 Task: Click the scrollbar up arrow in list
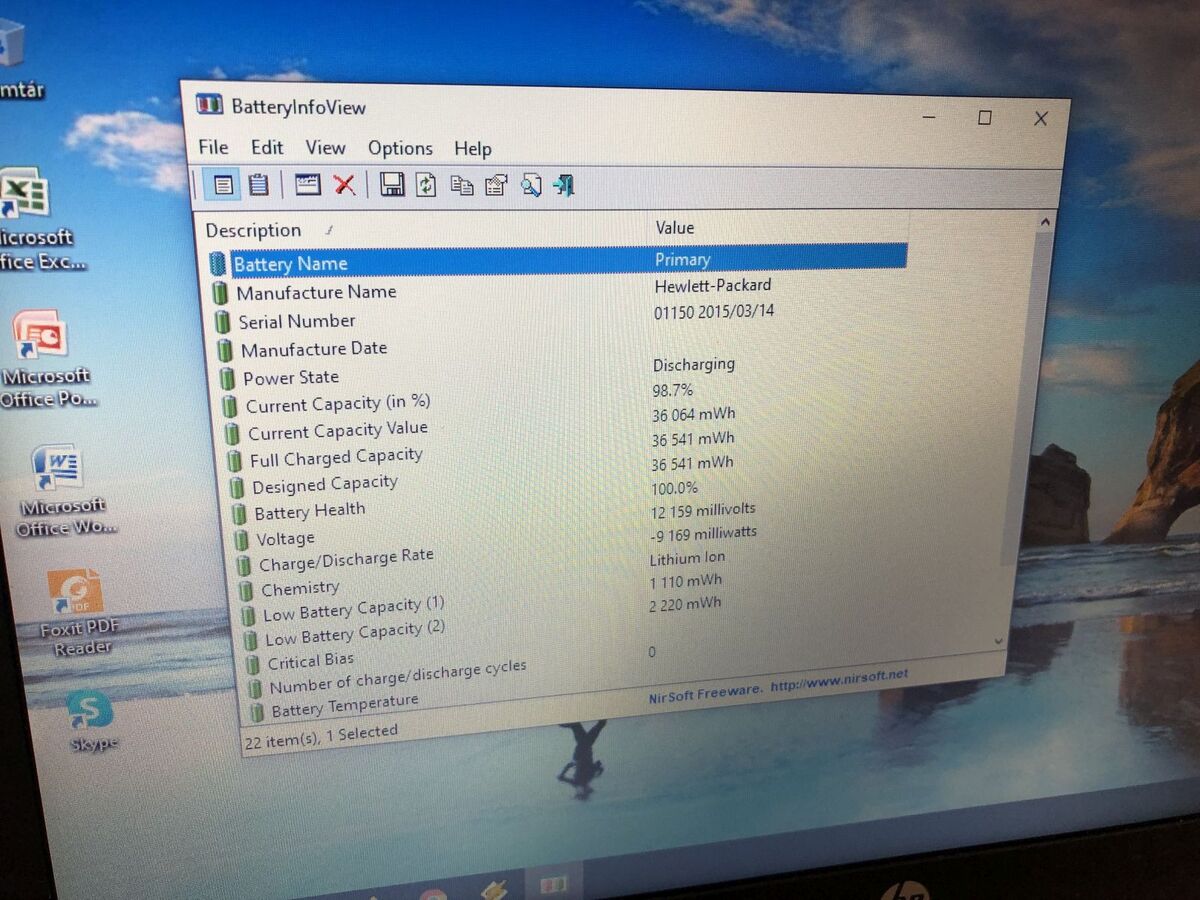1043,222
